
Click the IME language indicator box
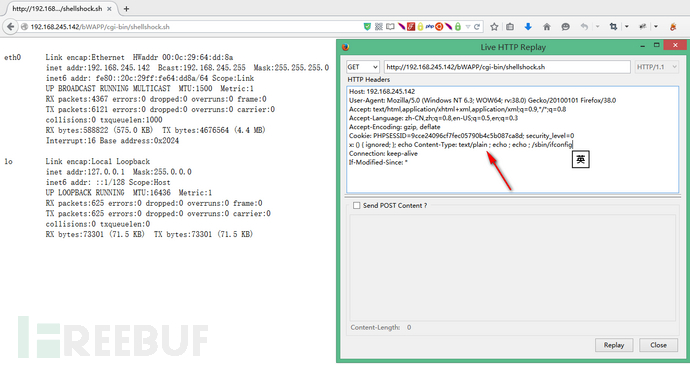580,159
